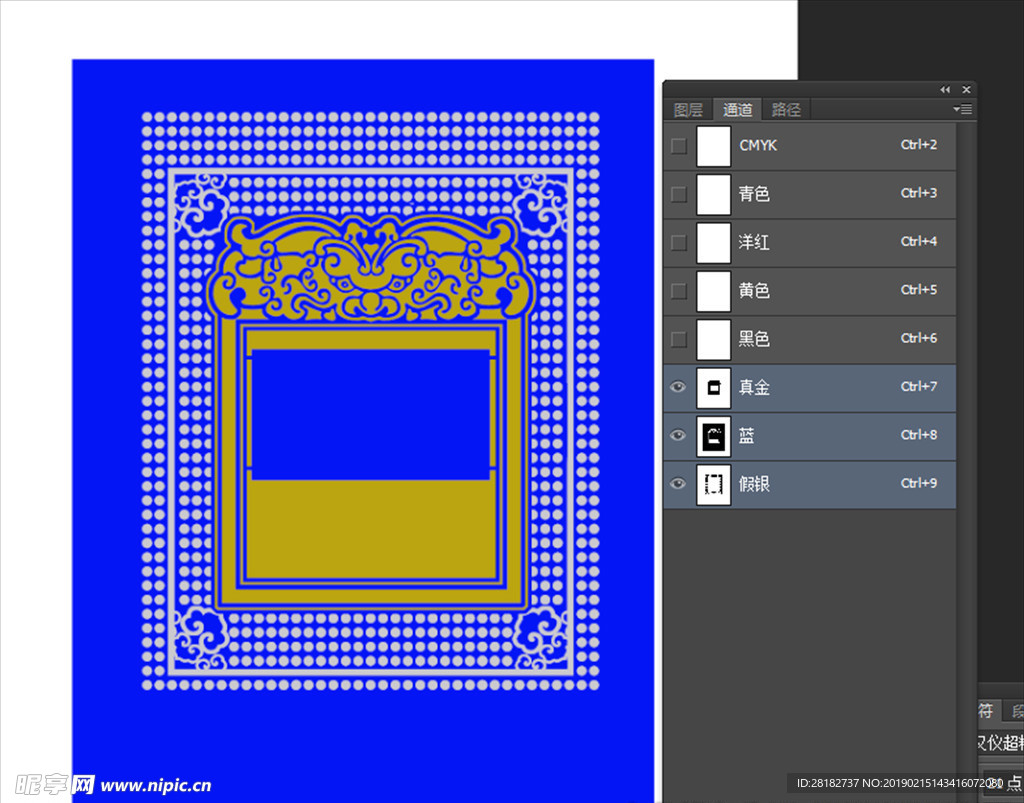Show the 黄色 channel visibility box
This screenshot has width=1024, height=803.
pos(679,291)
